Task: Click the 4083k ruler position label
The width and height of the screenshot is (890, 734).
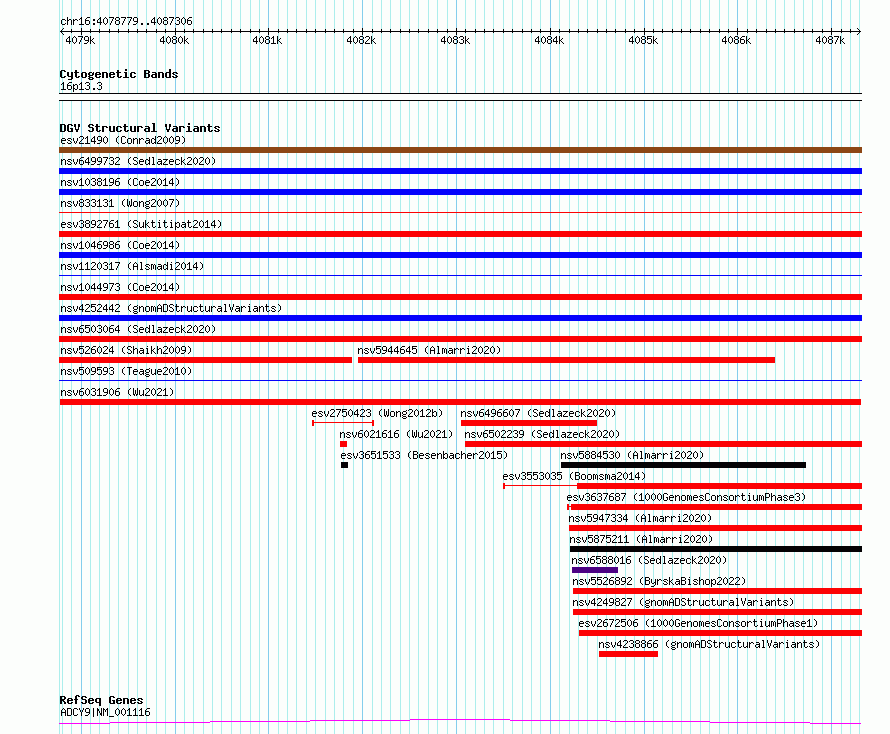Action: tap(455, 40)
